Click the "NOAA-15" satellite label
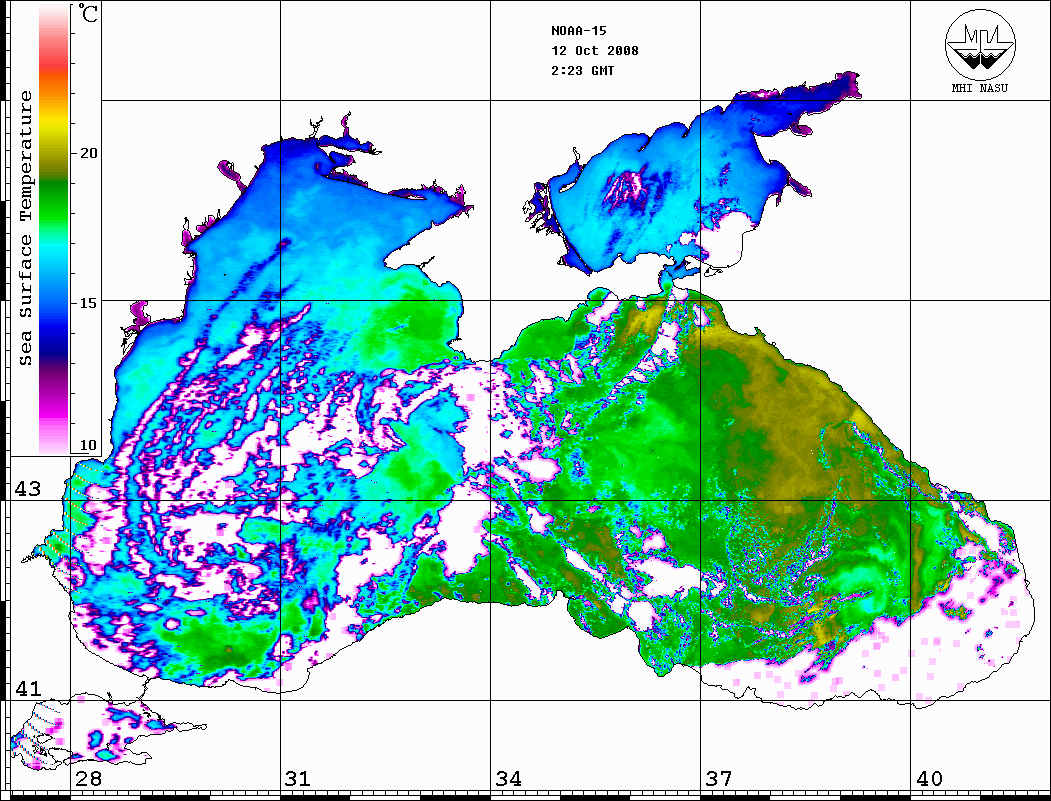1051x801 pixels. point(578,30)
